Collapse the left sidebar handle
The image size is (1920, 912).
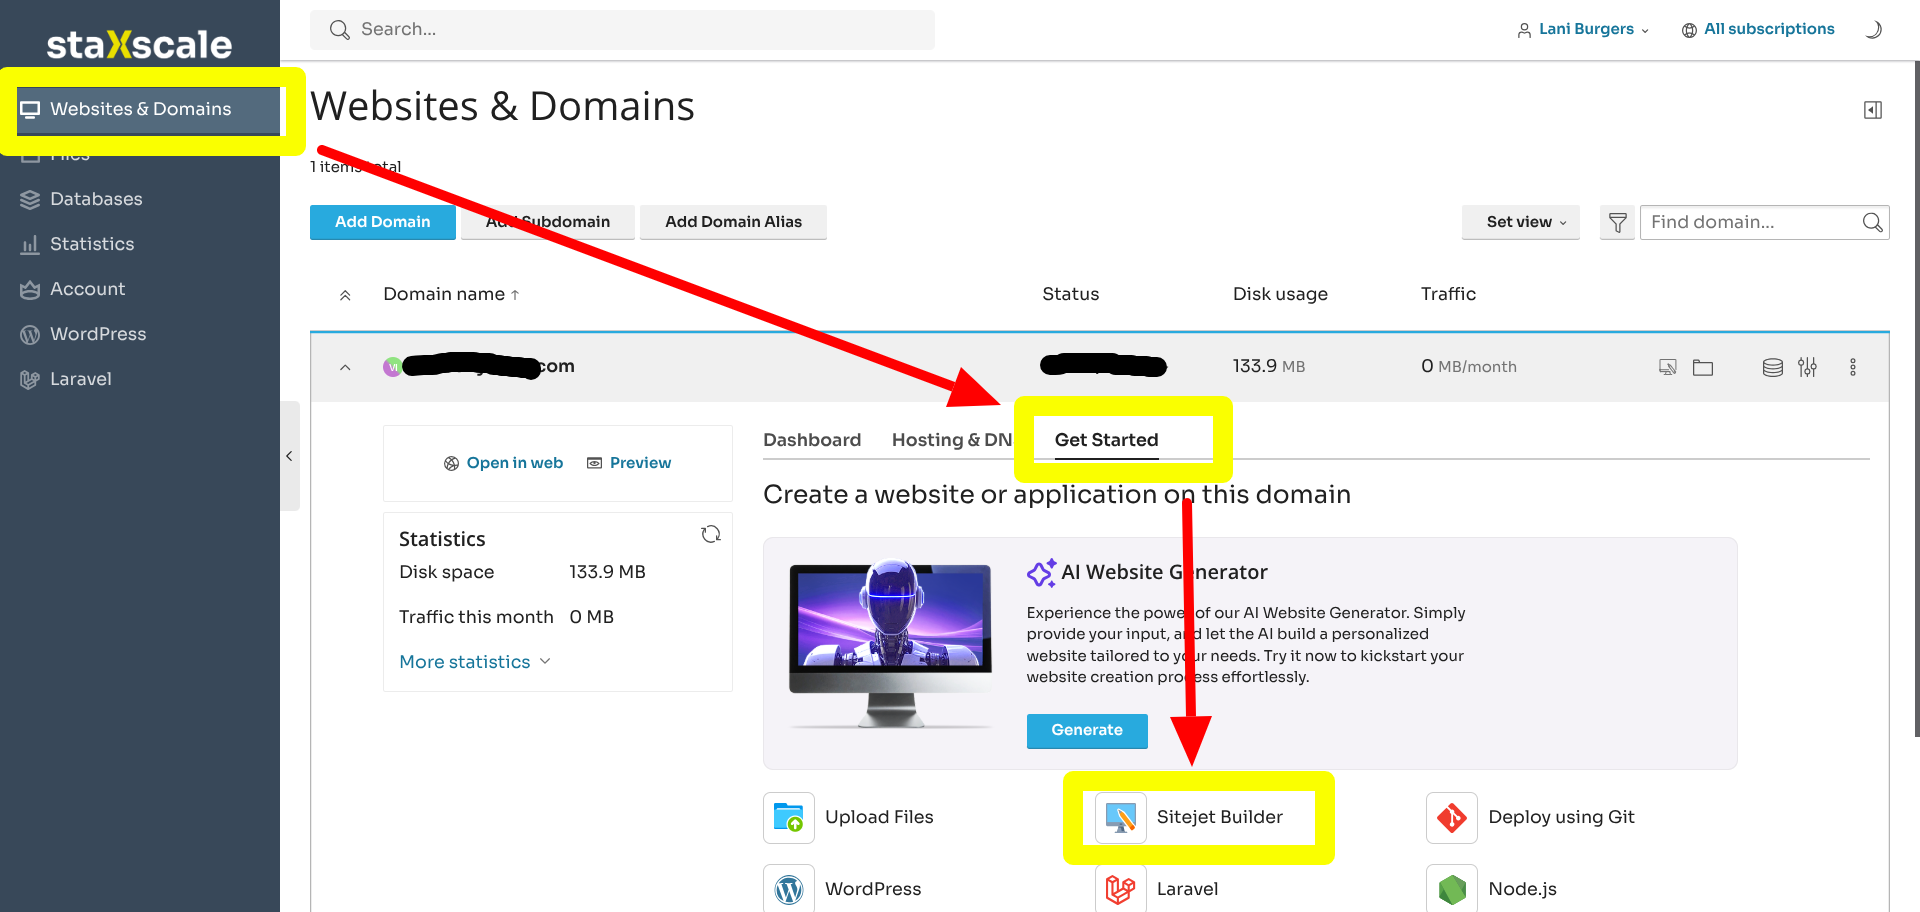click(289, 456)
